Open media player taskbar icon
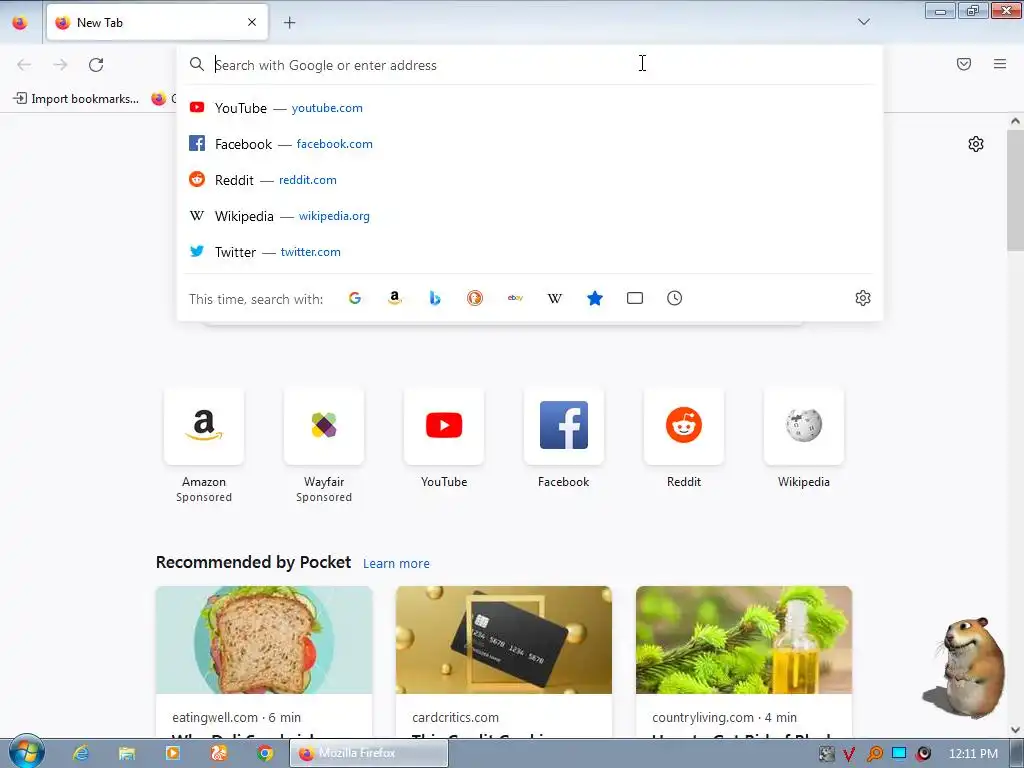1024x768 pixels. tap(172, 753)
